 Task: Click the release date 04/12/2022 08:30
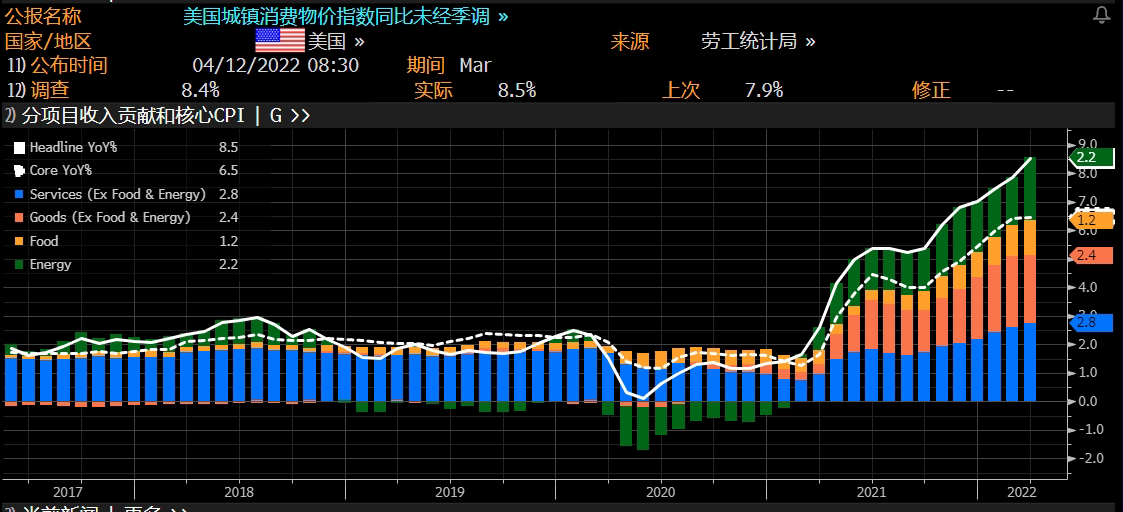276,66
